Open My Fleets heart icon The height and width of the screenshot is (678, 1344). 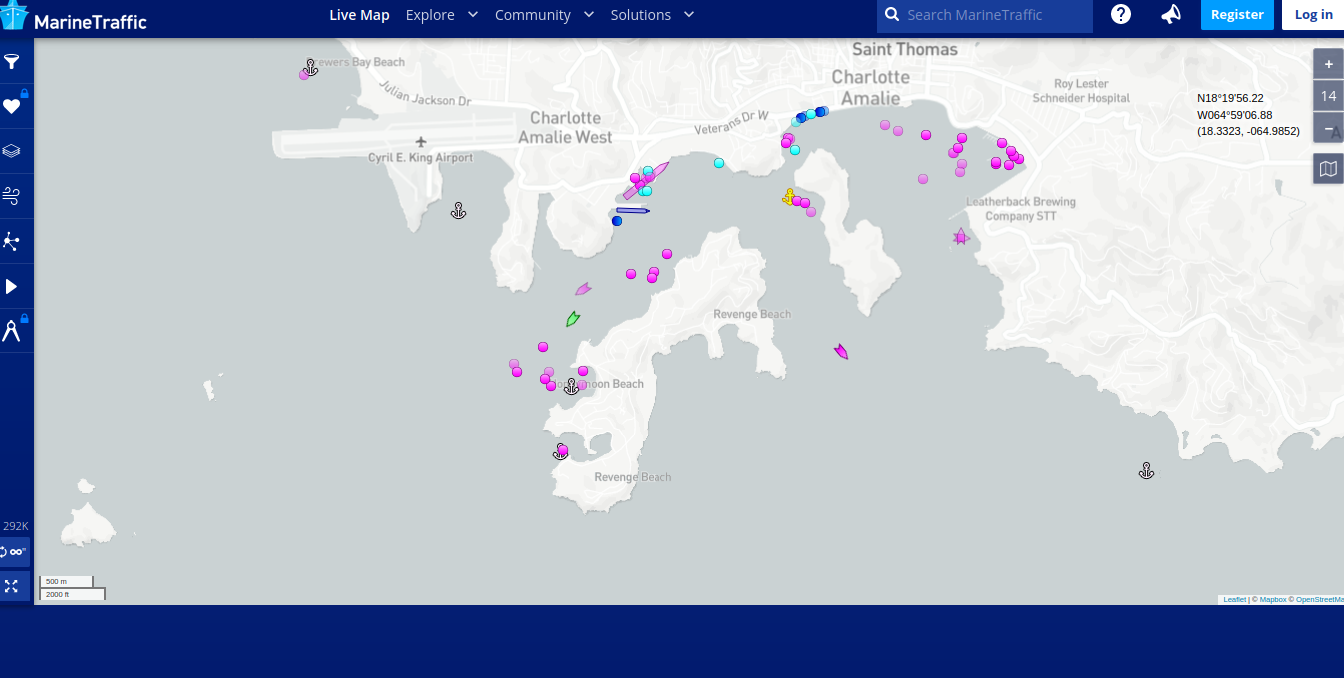tap(11, 106)
